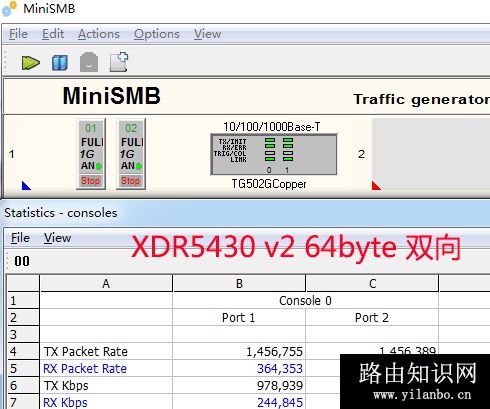Select row 3 header
Viewport: 490px width, 409px height.
(x=23, y=334)
